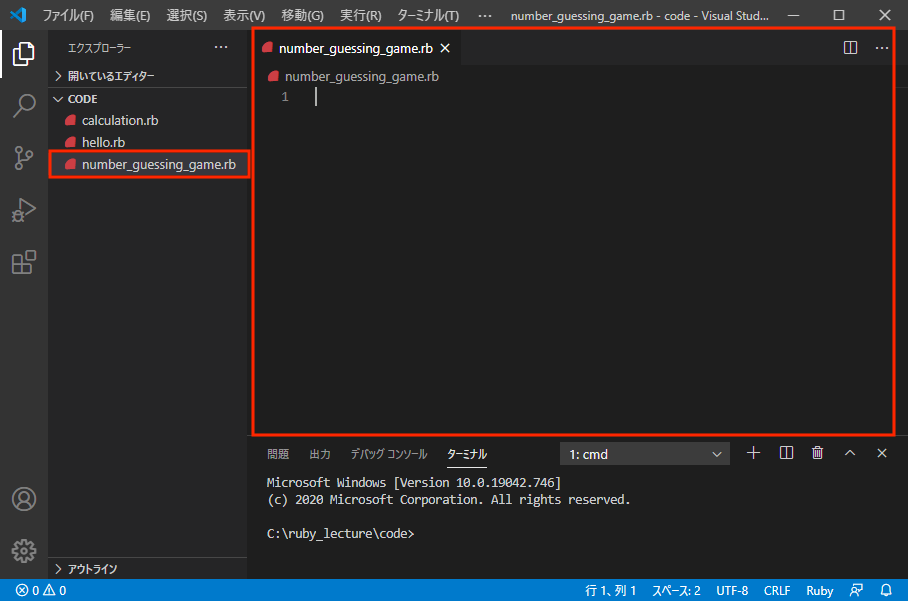
Task: Collapse the CODE folder section
Action: coord(148,99)
